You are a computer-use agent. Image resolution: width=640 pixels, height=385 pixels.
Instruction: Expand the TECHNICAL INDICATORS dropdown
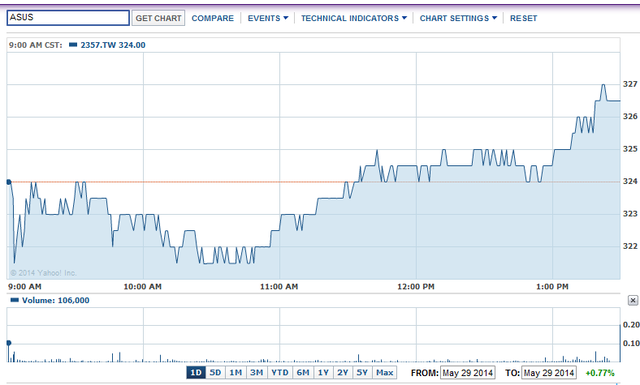click(x=354, y=18)
